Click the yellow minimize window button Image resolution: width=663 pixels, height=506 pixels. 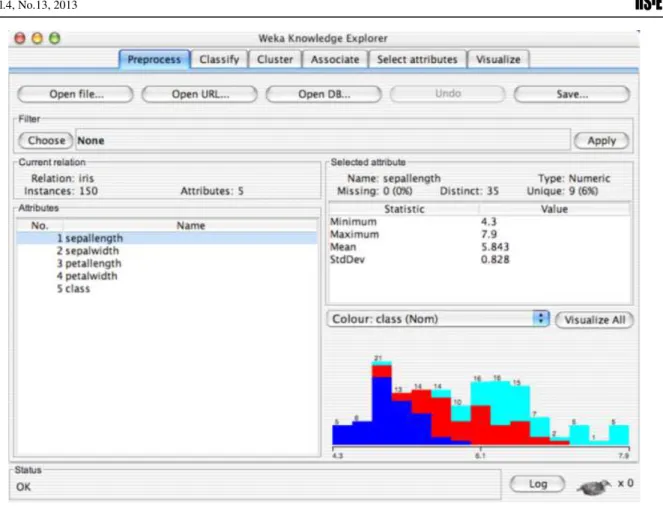[37, 38]
